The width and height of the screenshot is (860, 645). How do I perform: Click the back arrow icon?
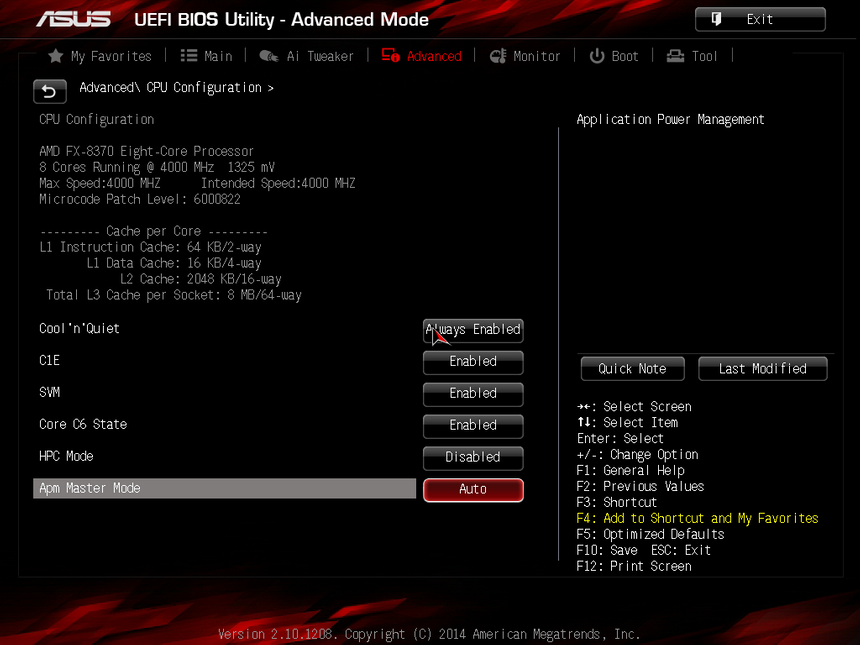pyautogui.click(x=50, y=91)
